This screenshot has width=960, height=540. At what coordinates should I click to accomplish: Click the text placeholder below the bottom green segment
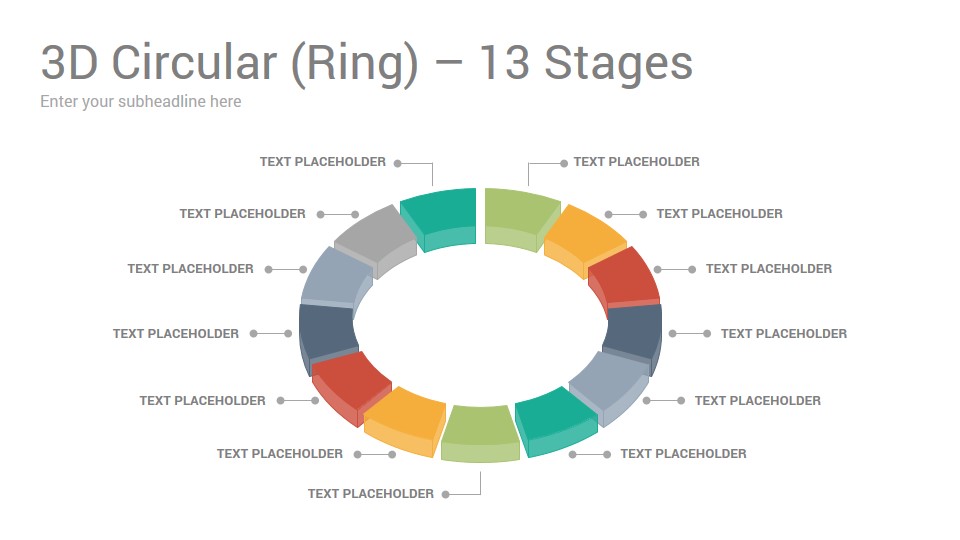click(370, 494)
